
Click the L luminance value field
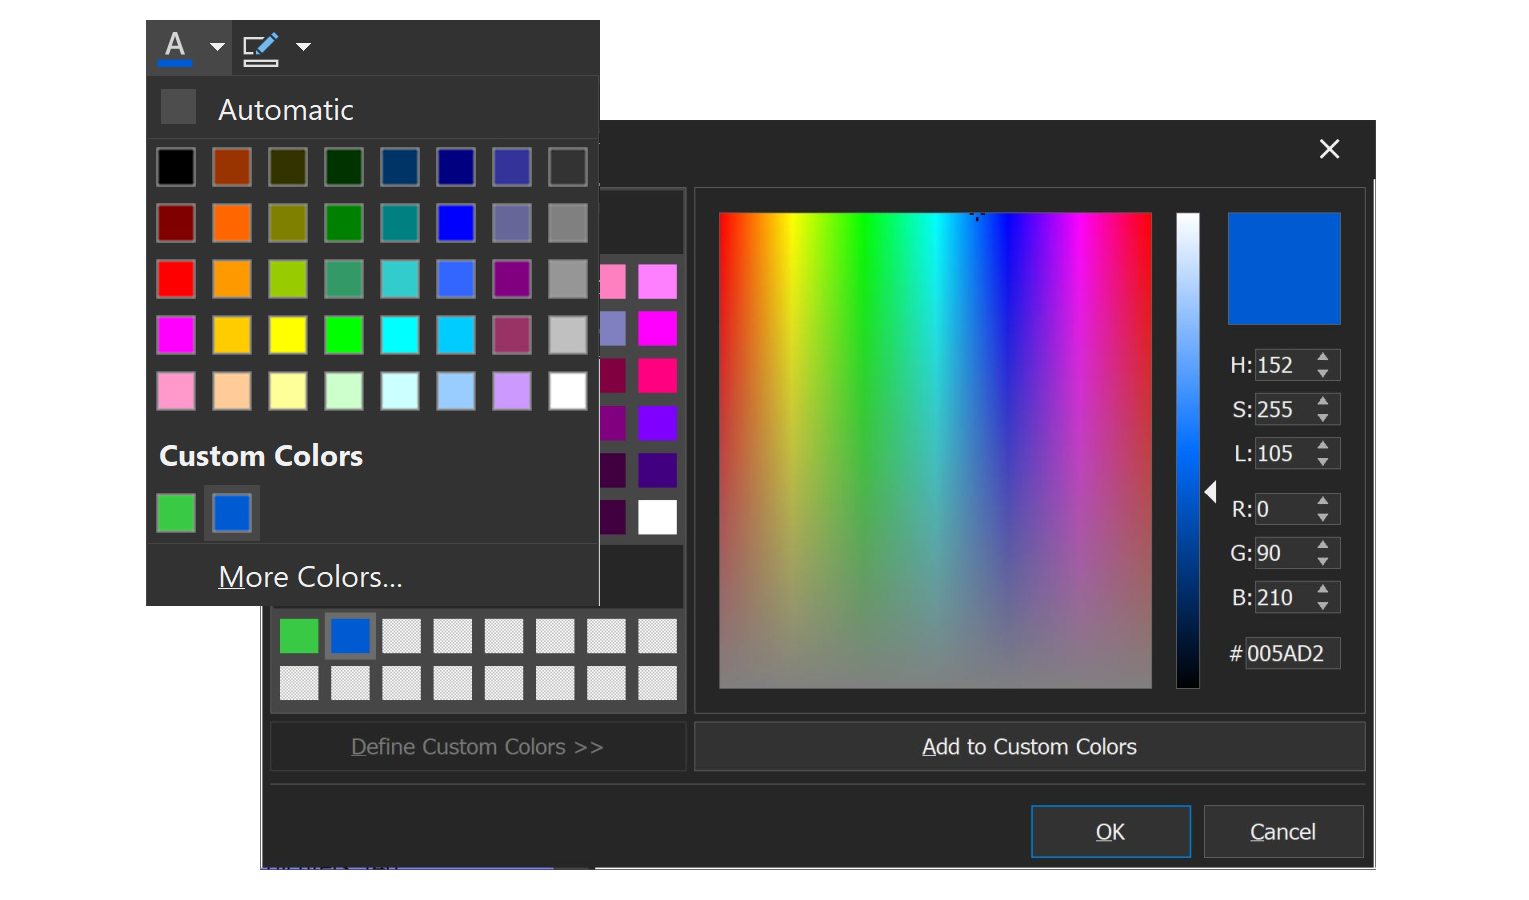point(1282,453)
